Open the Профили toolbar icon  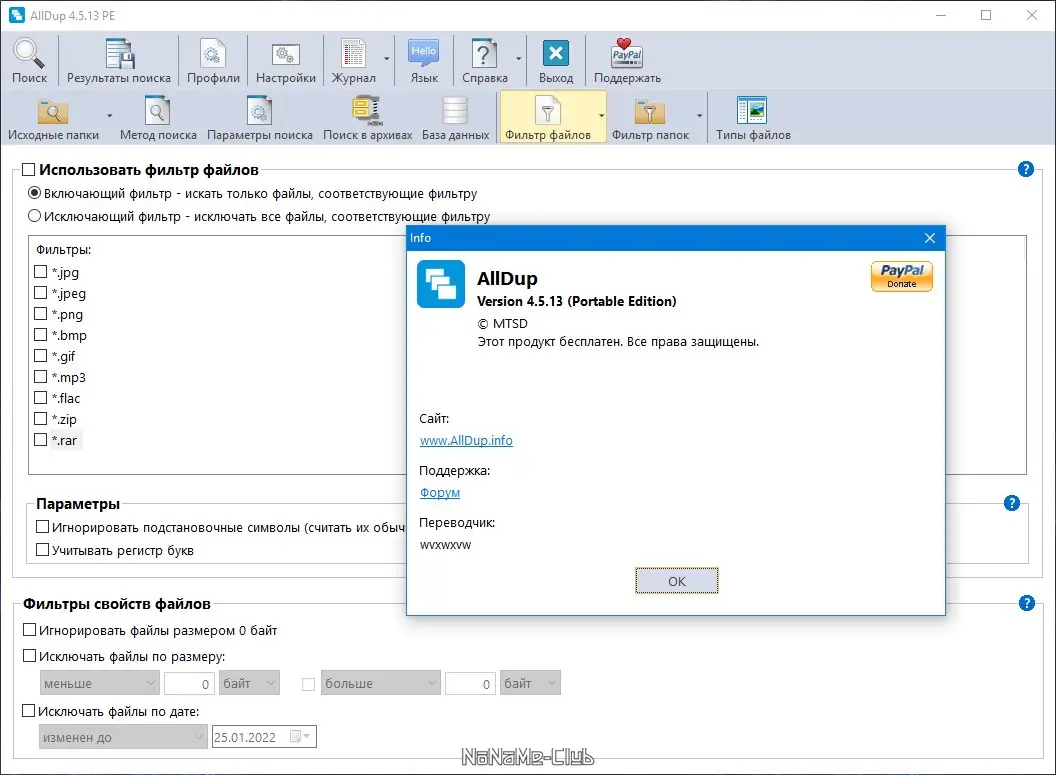point(213,61)
